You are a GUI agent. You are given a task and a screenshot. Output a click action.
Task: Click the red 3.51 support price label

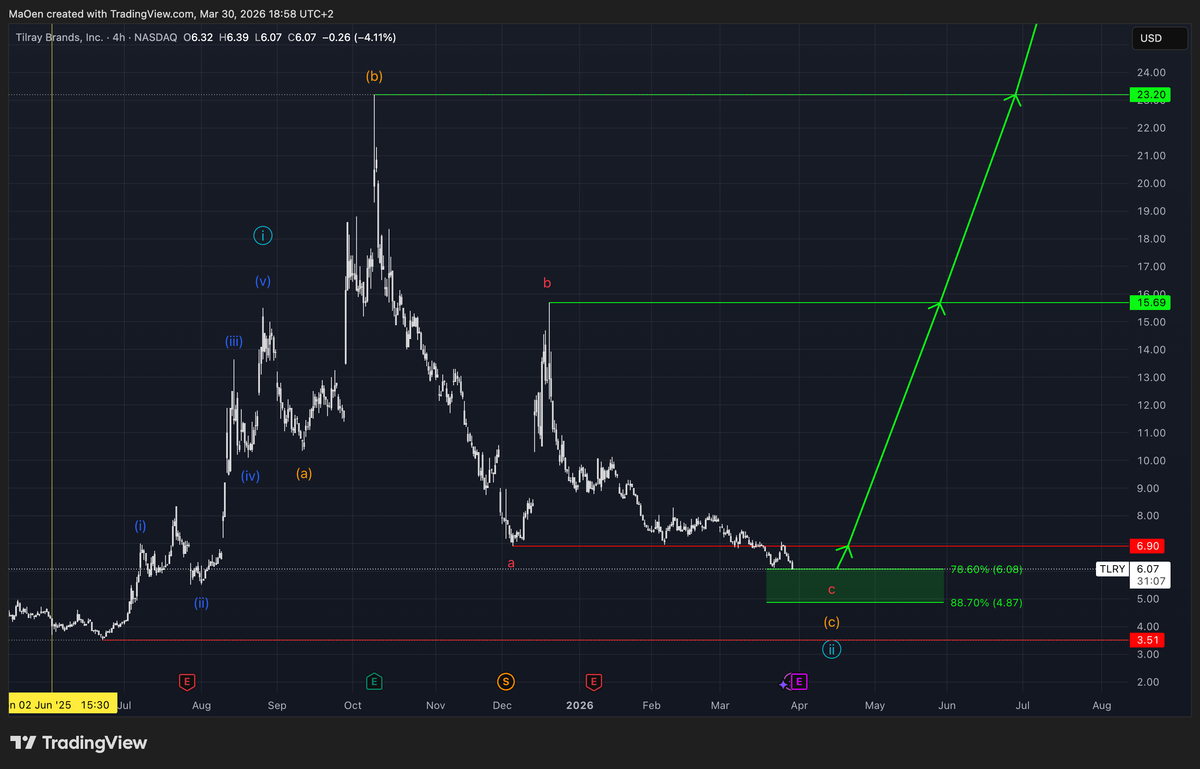(x=1147, y=639)
